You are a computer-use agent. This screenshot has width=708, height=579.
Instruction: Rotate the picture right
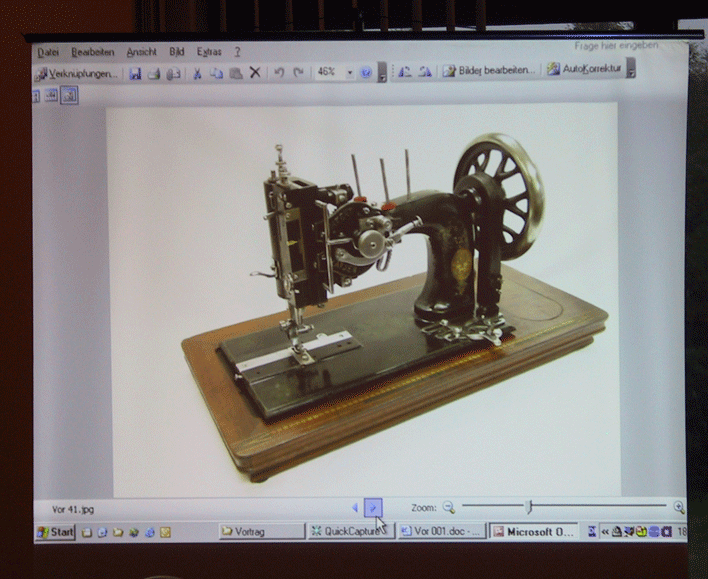point(425,71)
